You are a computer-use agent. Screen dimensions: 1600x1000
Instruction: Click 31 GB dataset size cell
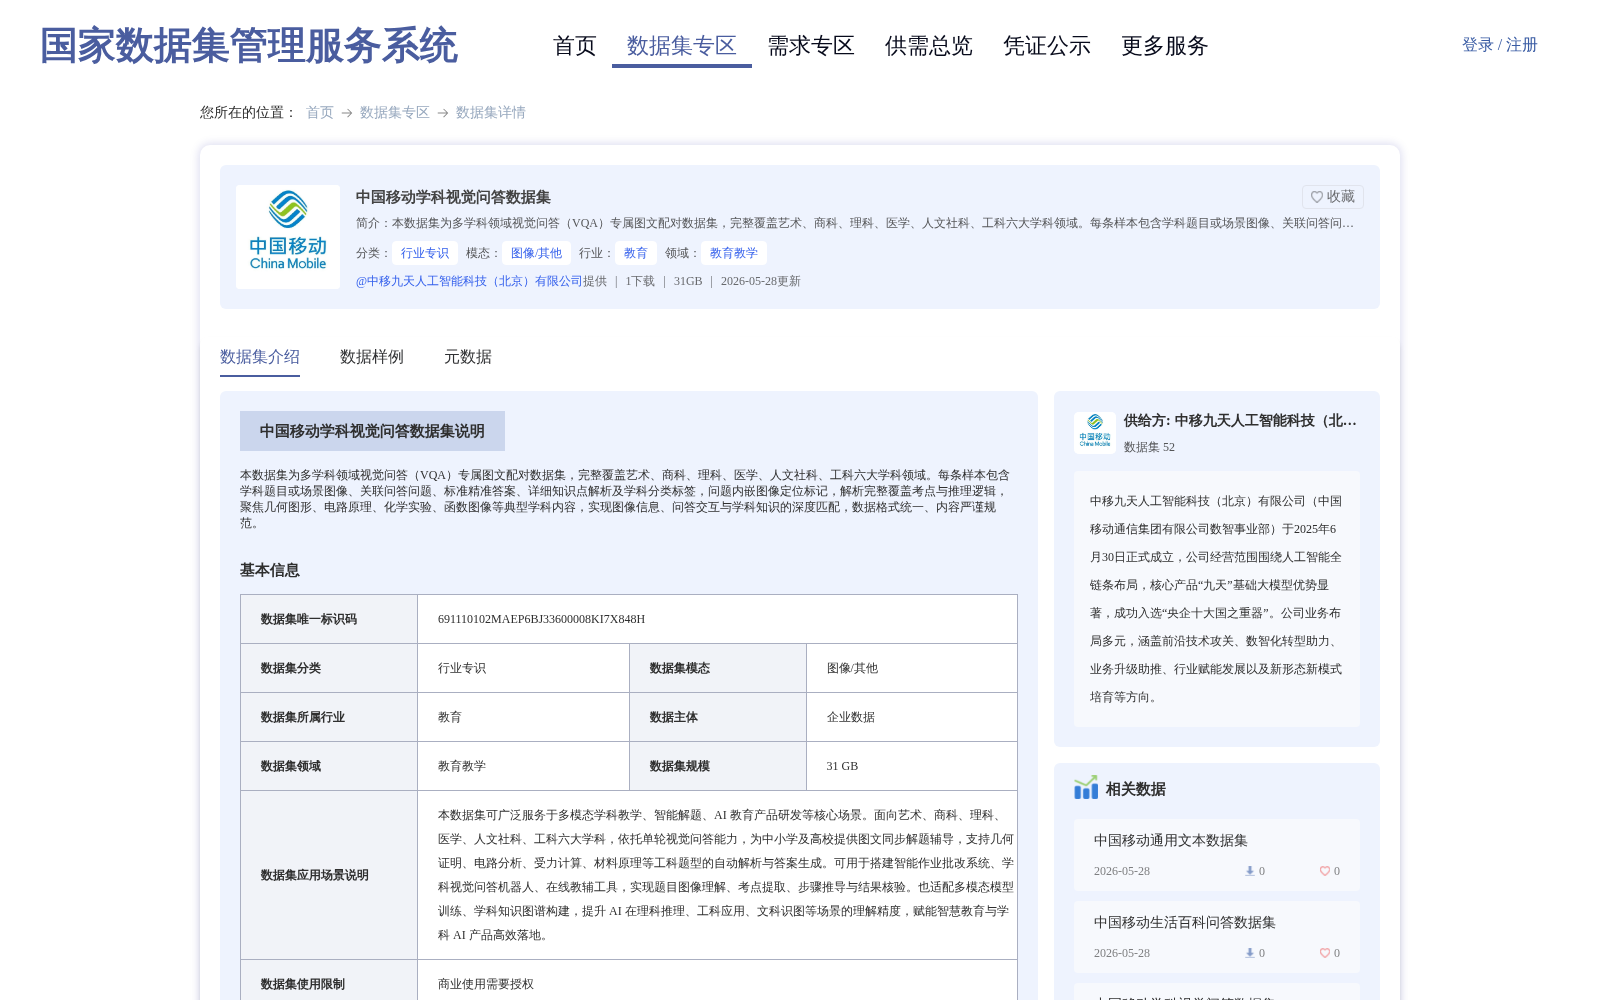[912, 766]
